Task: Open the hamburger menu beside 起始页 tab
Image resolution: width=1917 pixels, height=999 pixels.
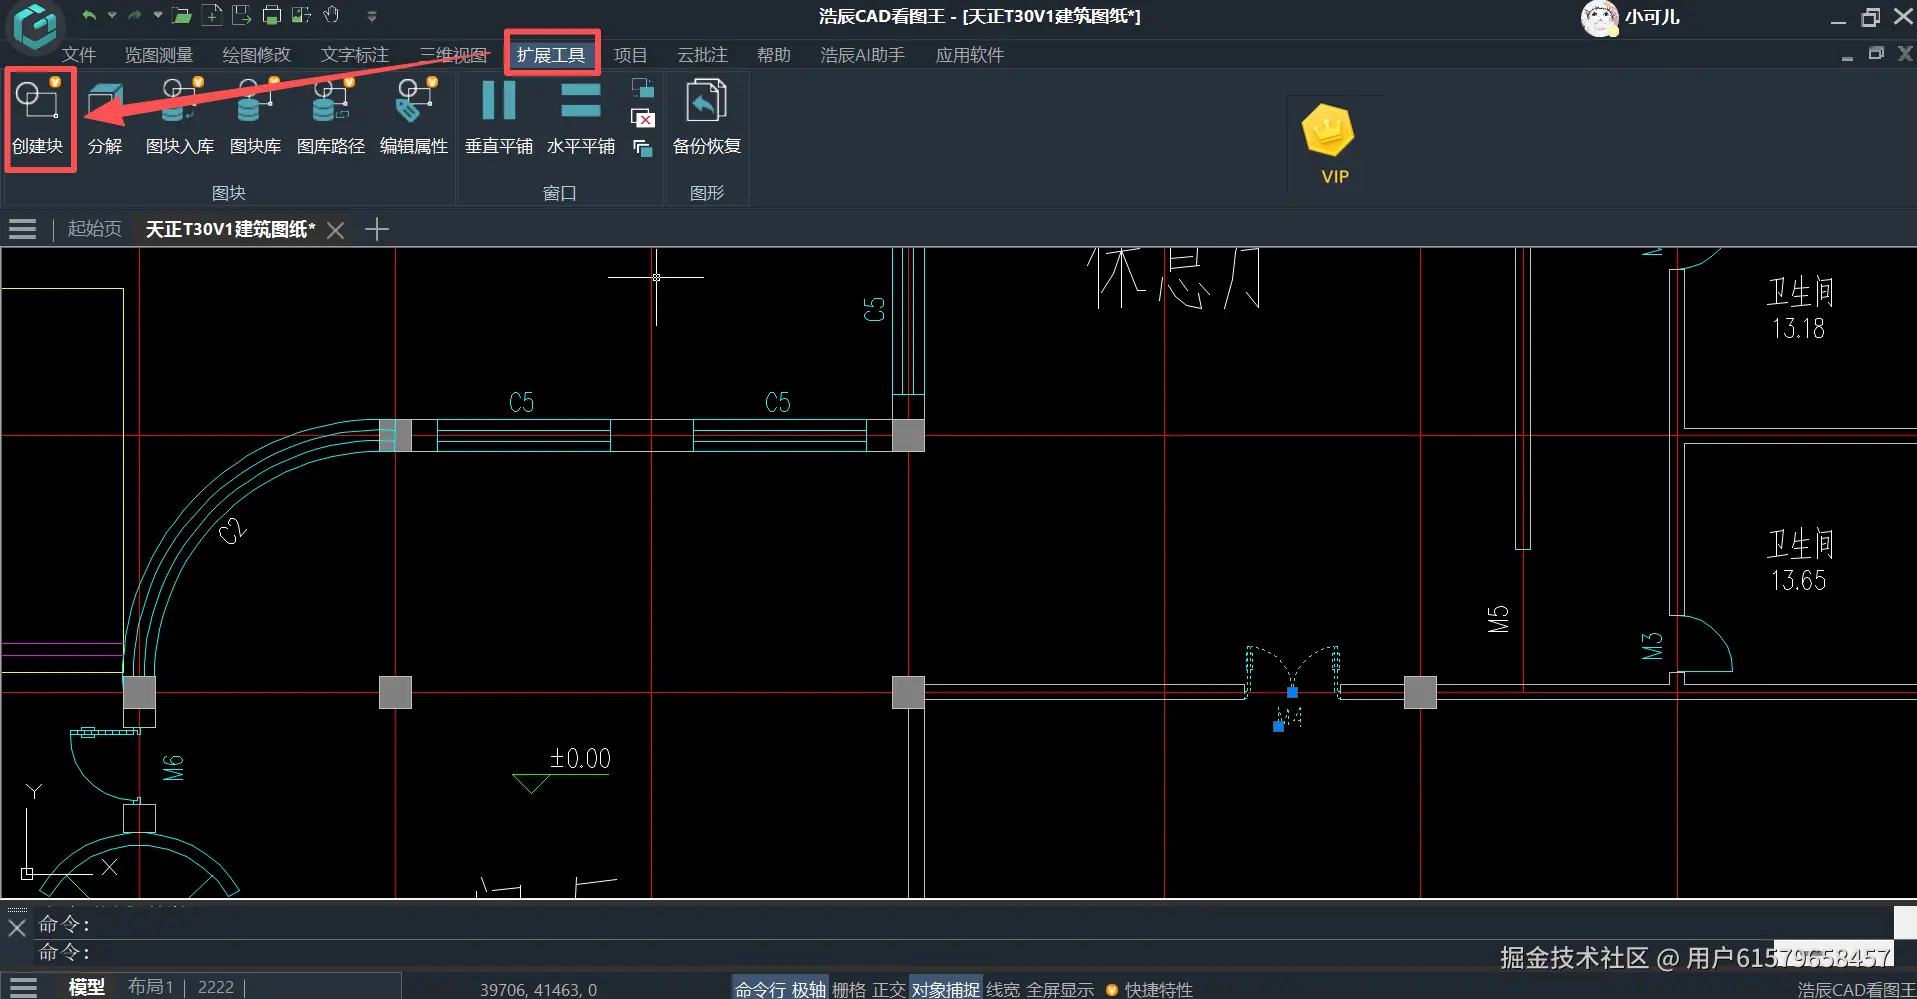Action: click(x=22, y=230)
